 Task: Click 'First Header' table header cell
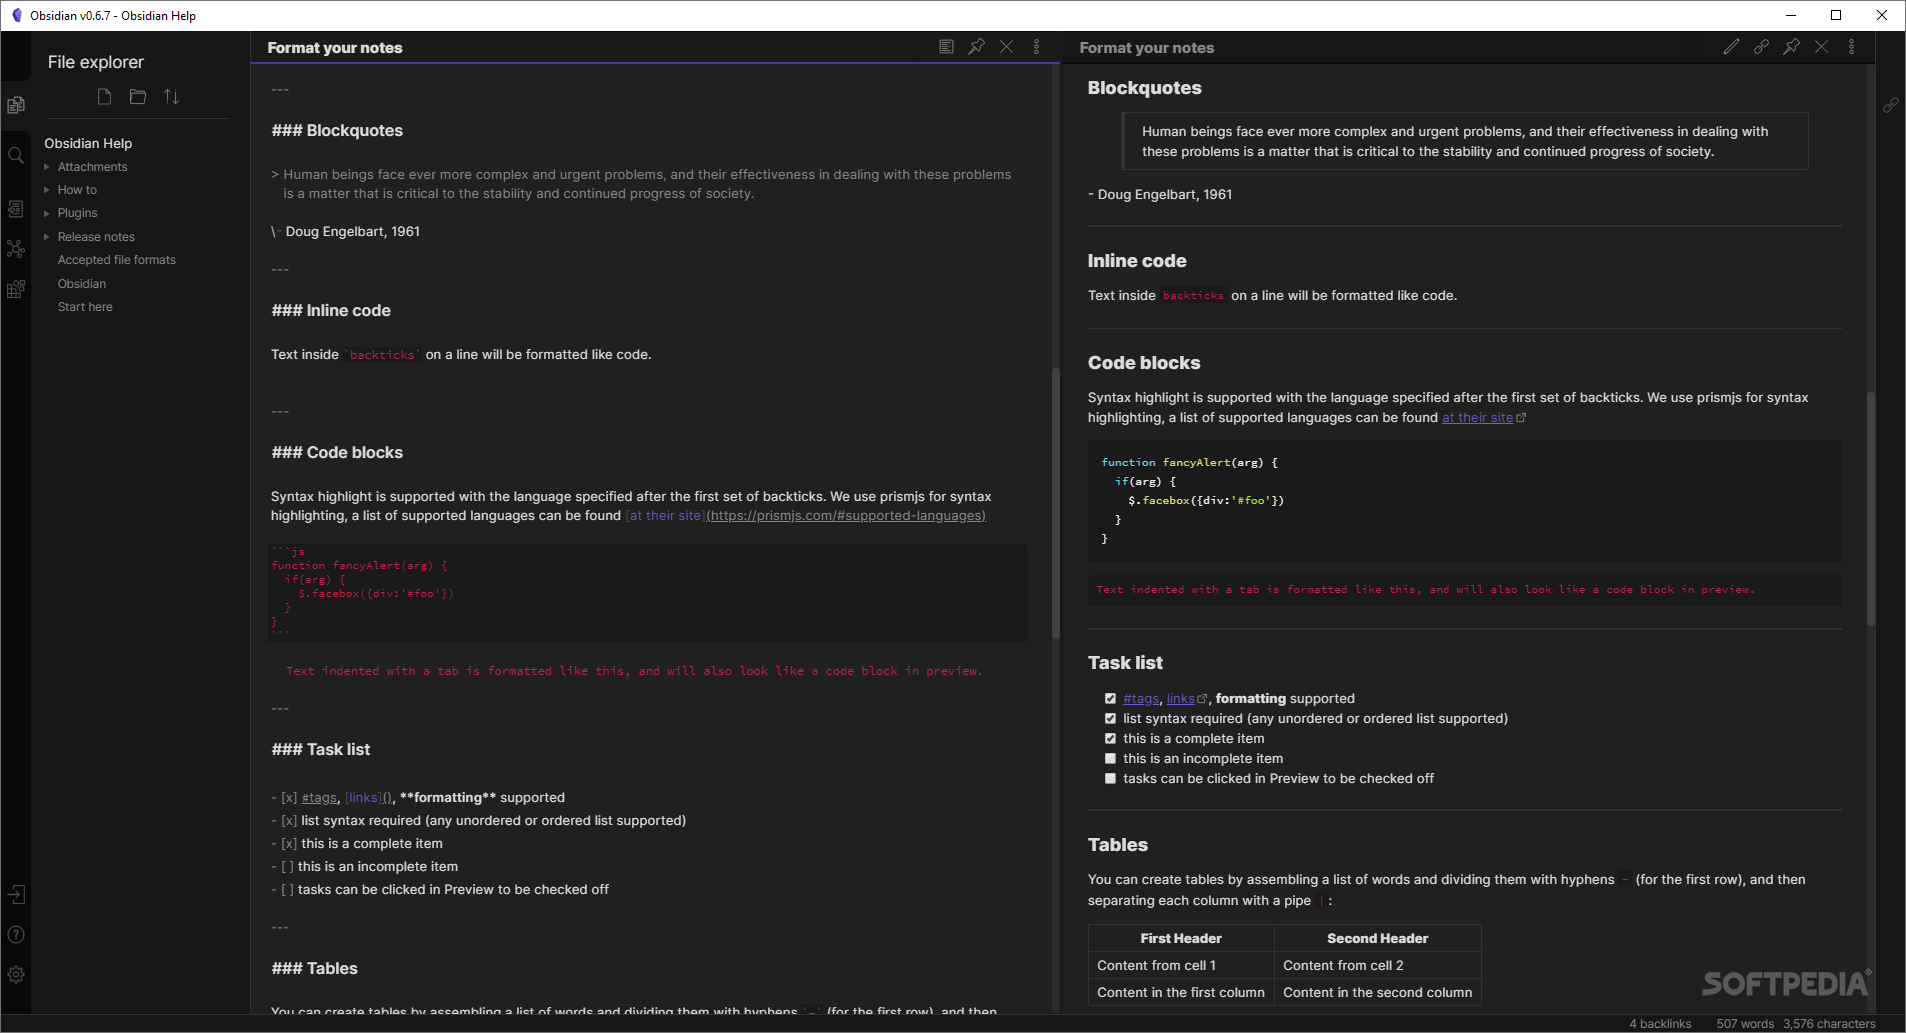click(x=1181, y=939)
